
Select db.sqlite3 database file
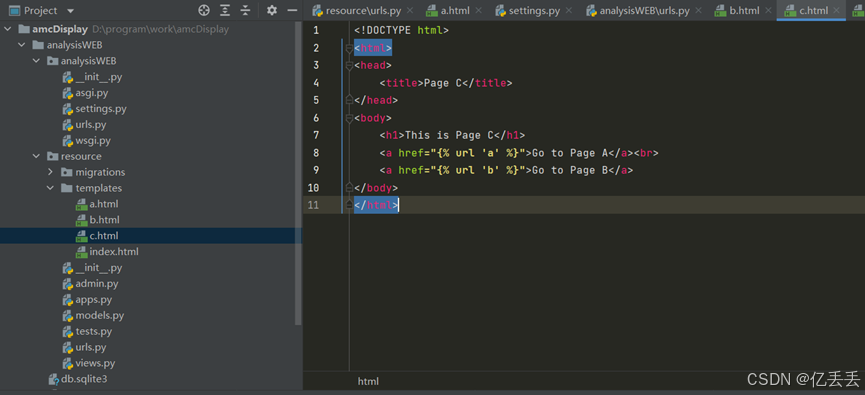pos(84,379)
